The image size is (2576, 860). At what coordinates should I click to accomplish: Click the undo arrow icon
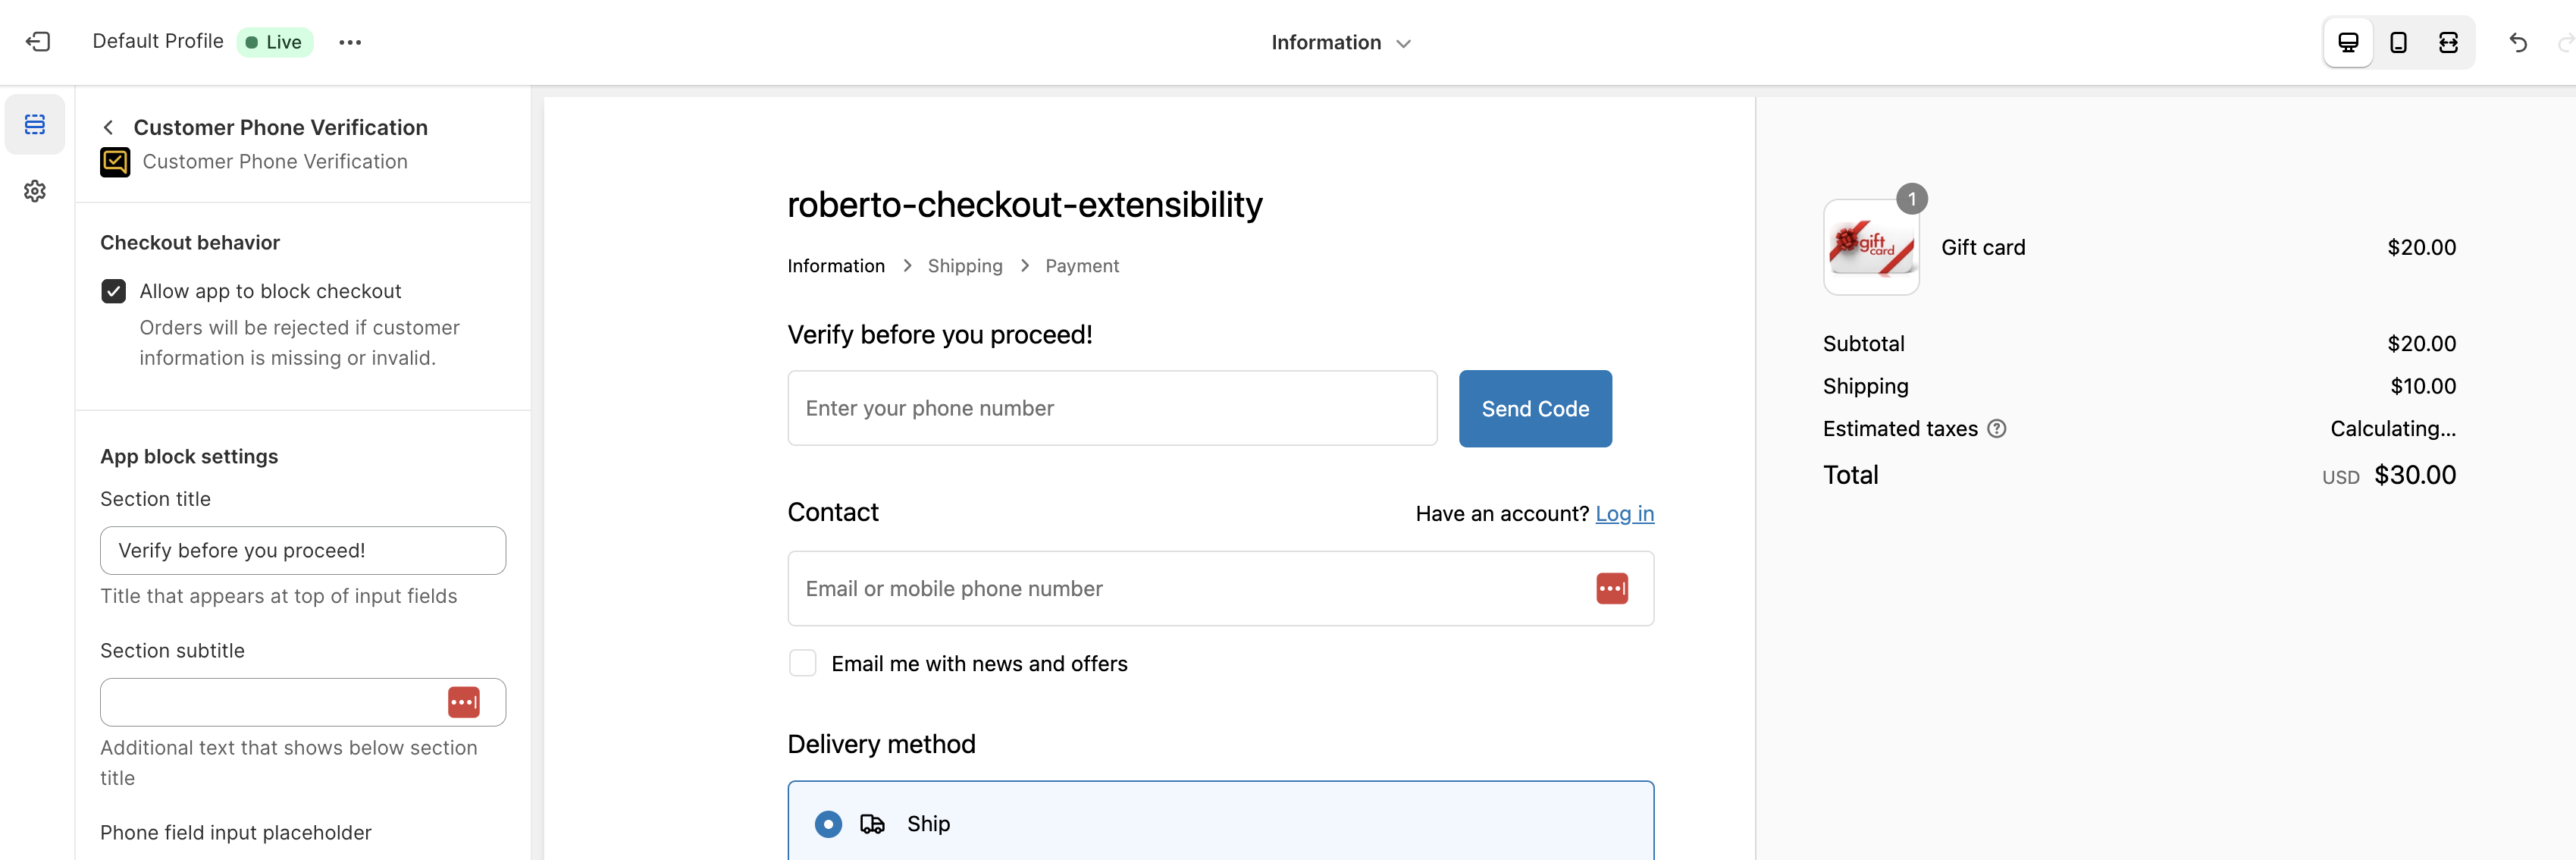point(2518,42)
